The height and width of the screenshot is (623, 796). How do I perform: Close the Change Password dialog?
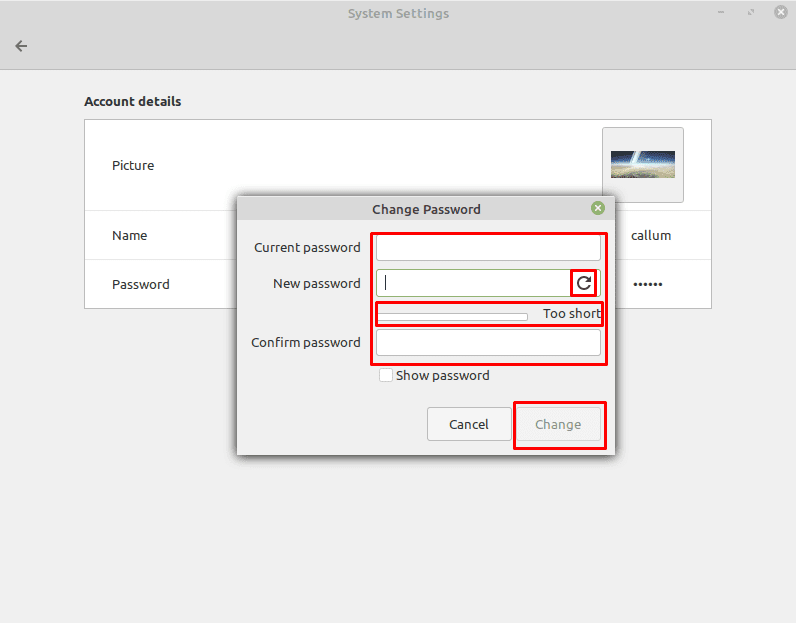pos(598,208)
